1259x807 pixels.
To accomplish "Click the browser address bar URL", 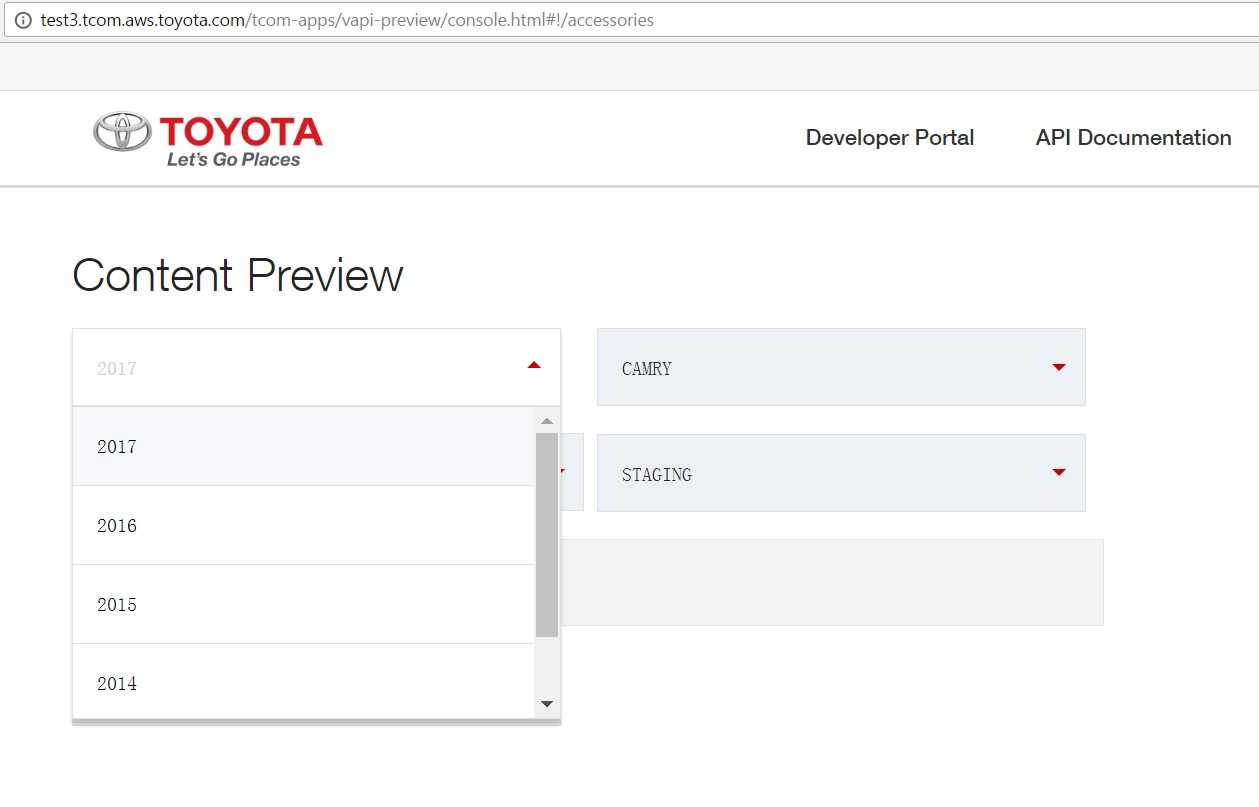I will [x=347, y=20].
